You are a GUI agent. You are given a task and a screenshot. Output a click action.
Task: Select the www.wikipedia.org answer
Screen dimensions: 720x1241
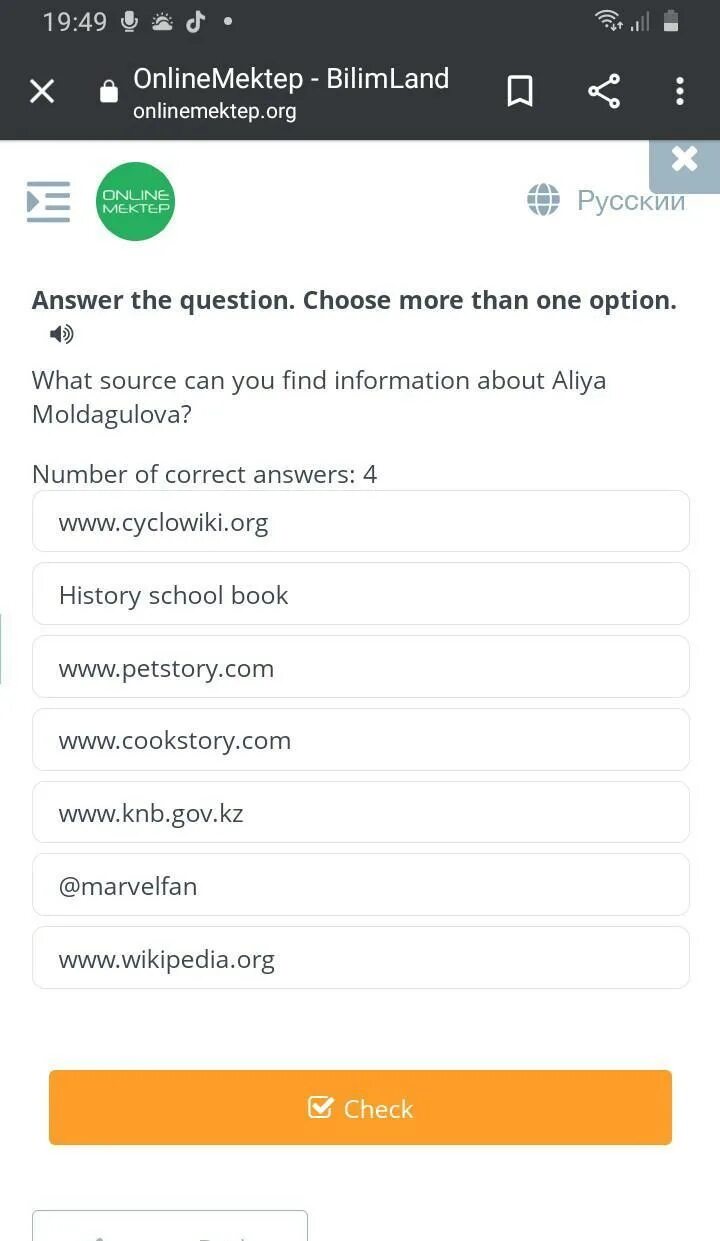pos(361,958)
